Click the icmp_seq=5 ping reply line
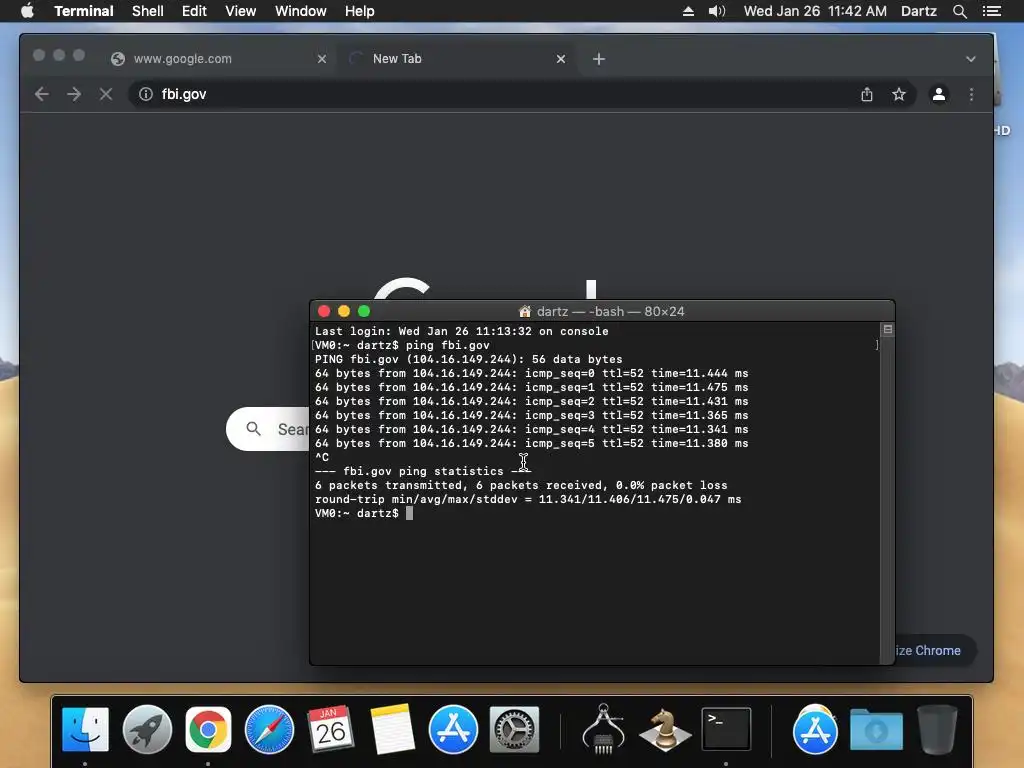The height and width of the screenshot is (768, 1024). [x=532, y=443]
